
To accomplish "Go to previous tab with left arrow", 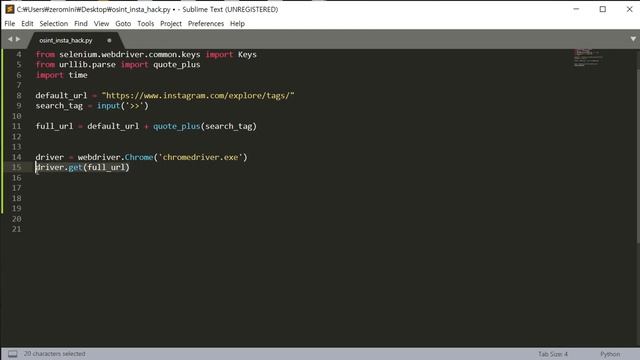I will tap(10, 39).
